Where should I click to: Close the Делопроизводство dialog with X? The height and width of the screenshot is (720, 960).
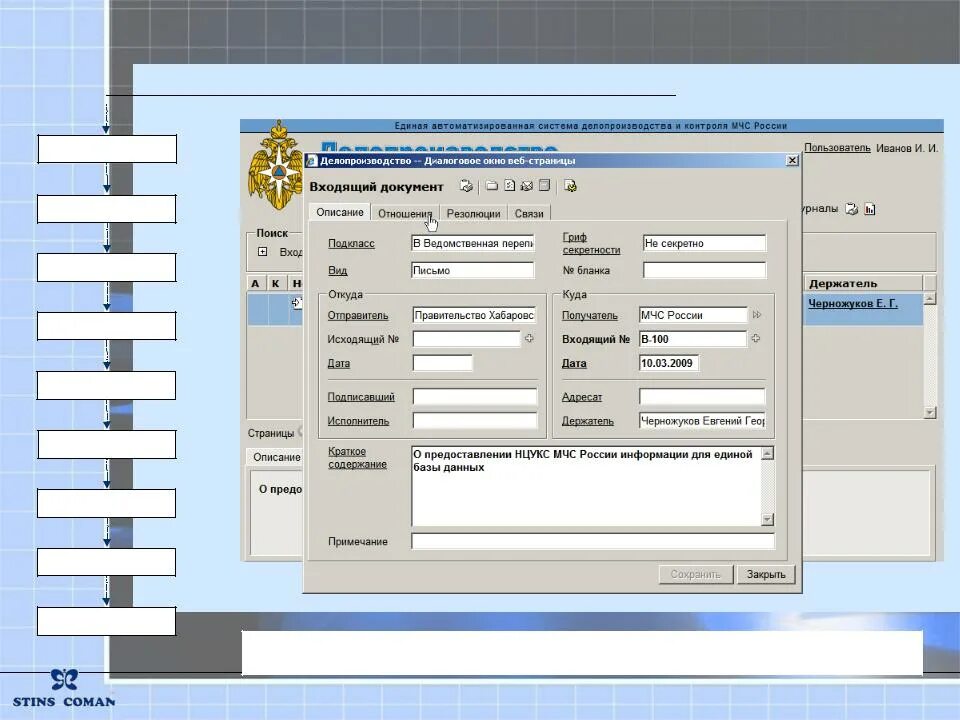point(792,160)
